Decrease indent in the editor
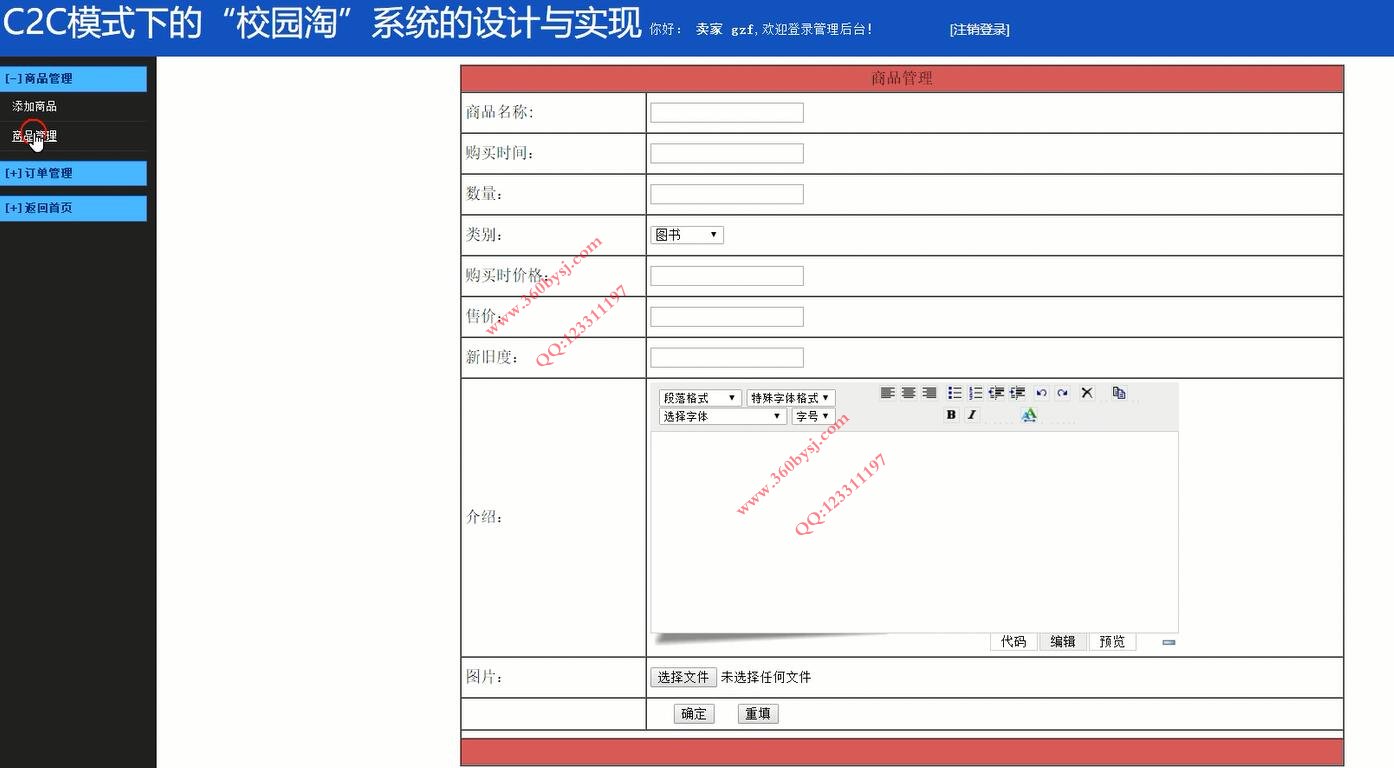Image resolution: width=1394 pixels, height=768 pixels. [996, 393]
